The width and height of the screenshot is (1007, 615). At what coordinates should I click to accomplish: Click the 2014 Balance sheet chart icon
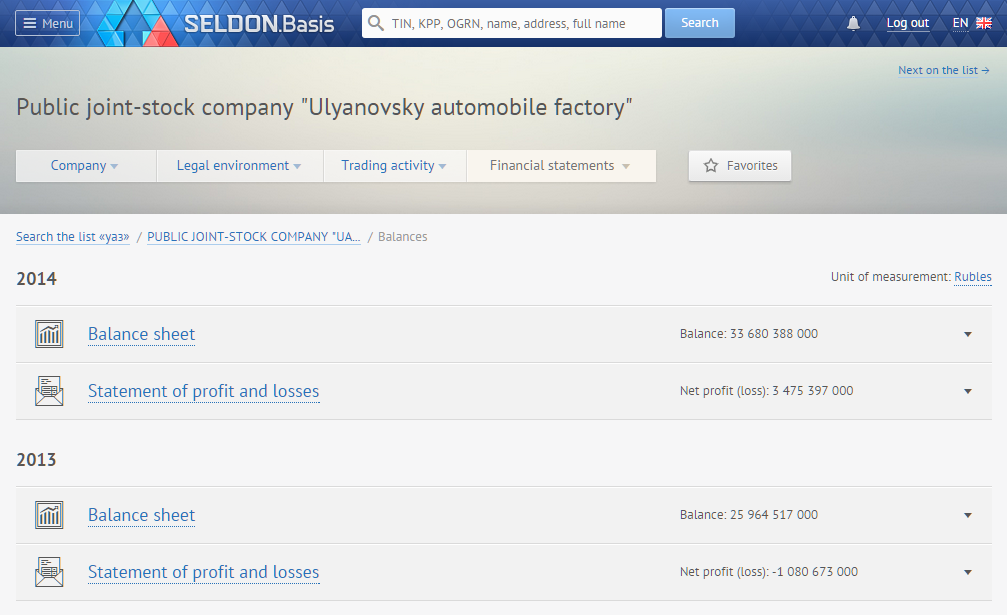(x=49, y=334)
